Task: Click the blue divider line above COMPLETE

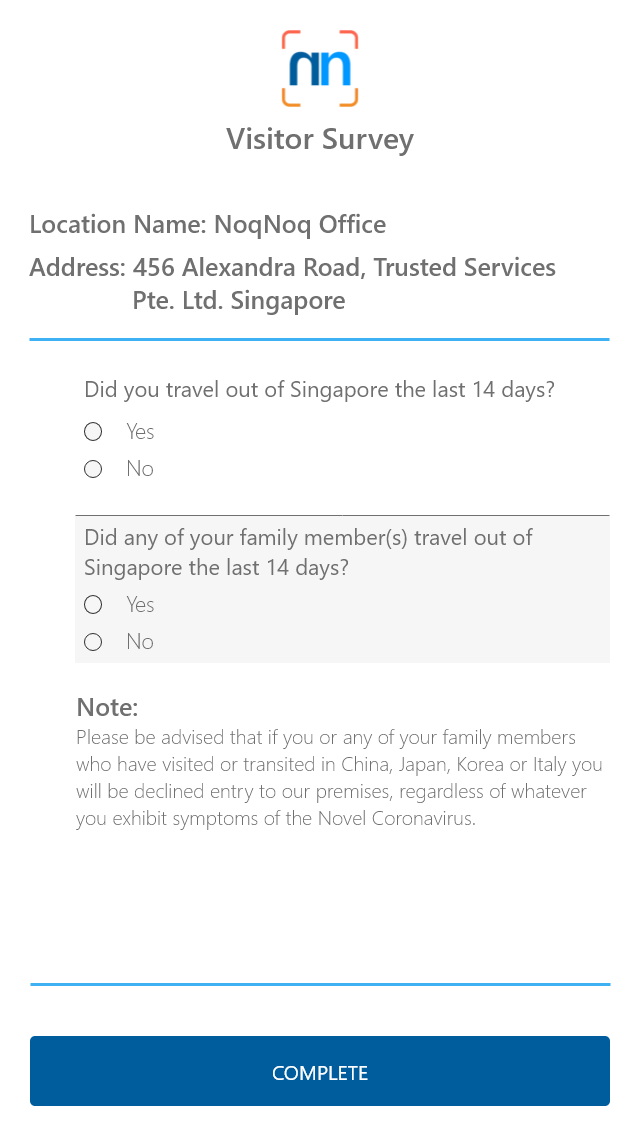Action: click(320, 984)
